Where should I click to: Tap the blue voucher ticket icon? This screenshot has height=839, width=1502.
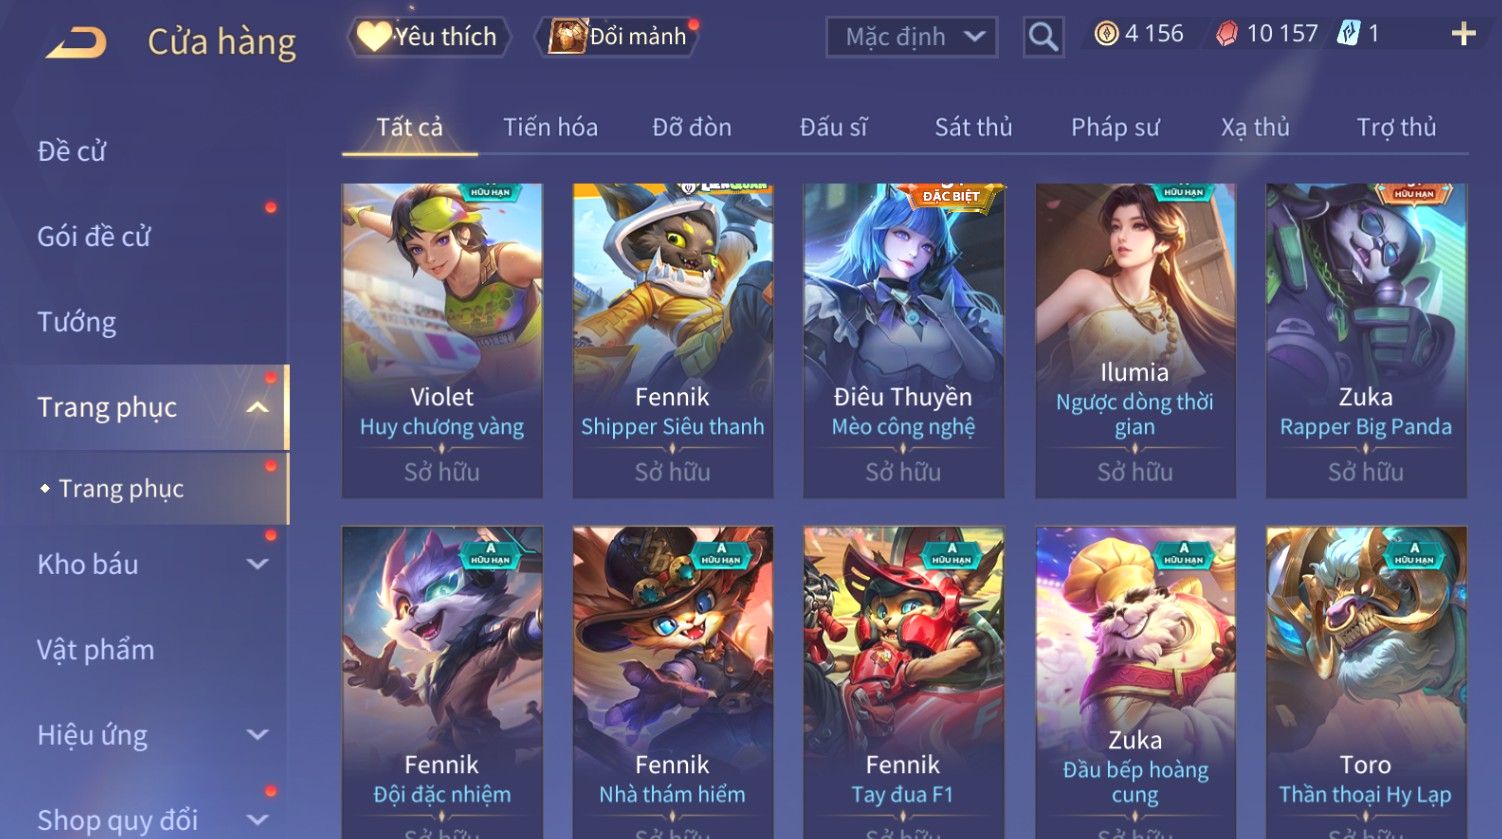(1349, 34)
